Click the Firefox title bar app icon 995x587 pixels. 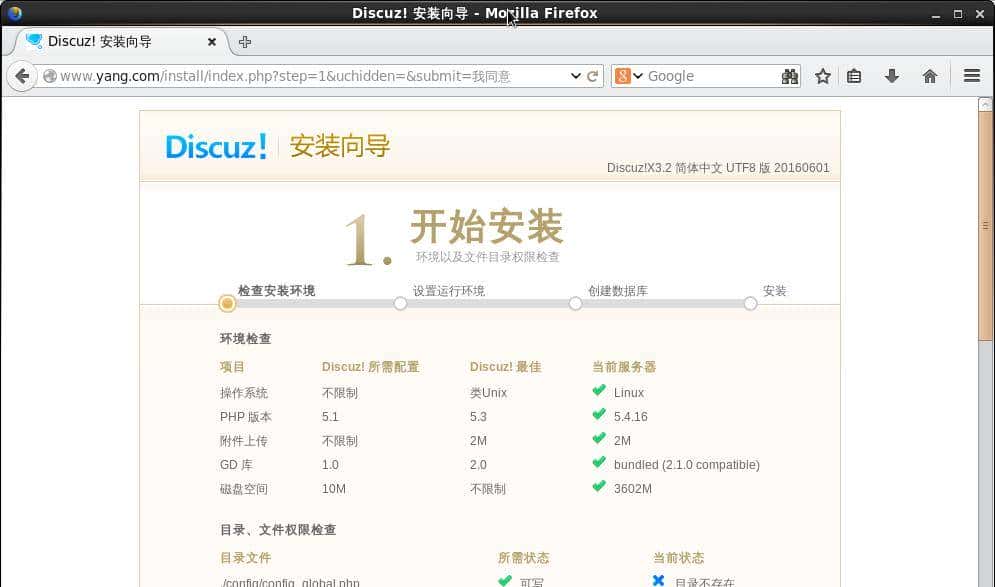coord(14,13)
